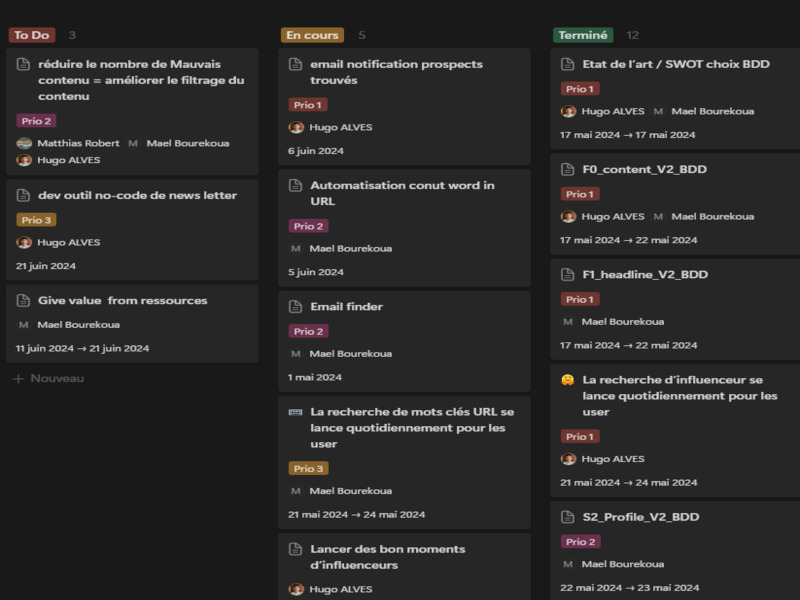Select the Terminé column header
Image resolution: width=800 pixels, height=600 pixels.
(x=583, y=35)
